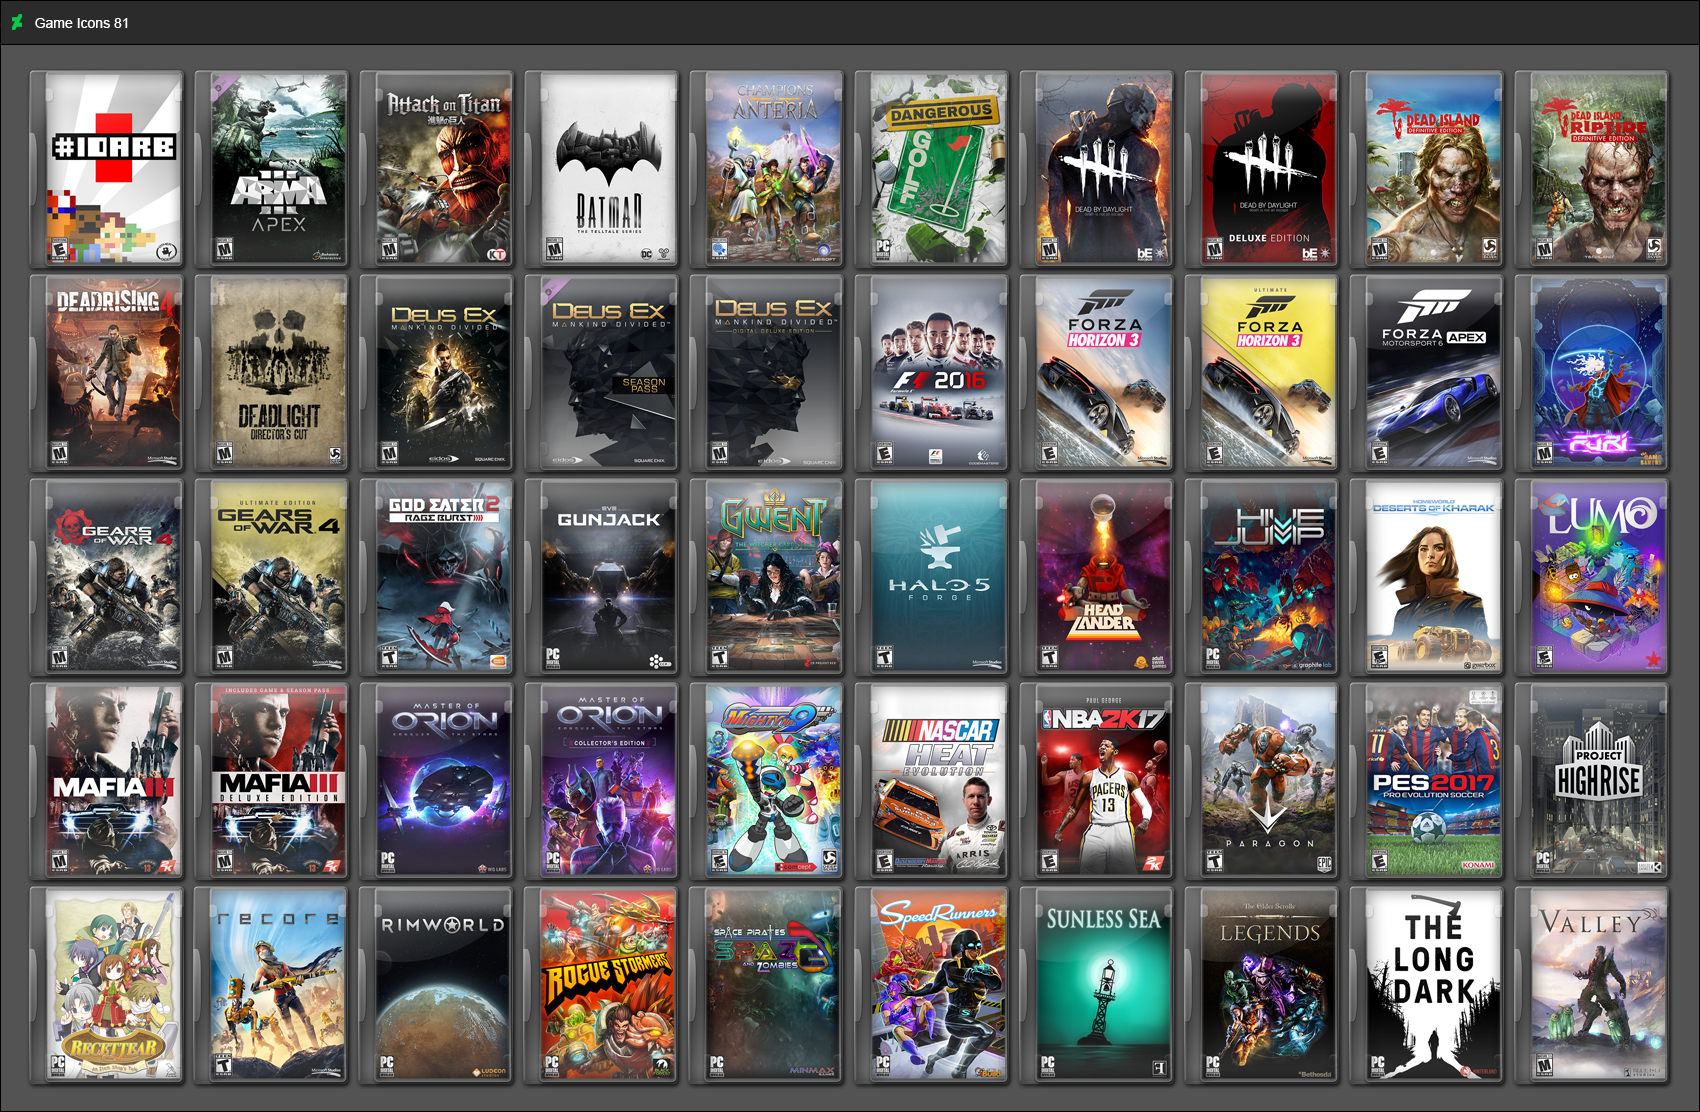Select the Mafia III standard icon
This screenshot has height=1112, width=1700.
(x=107, y=782)
